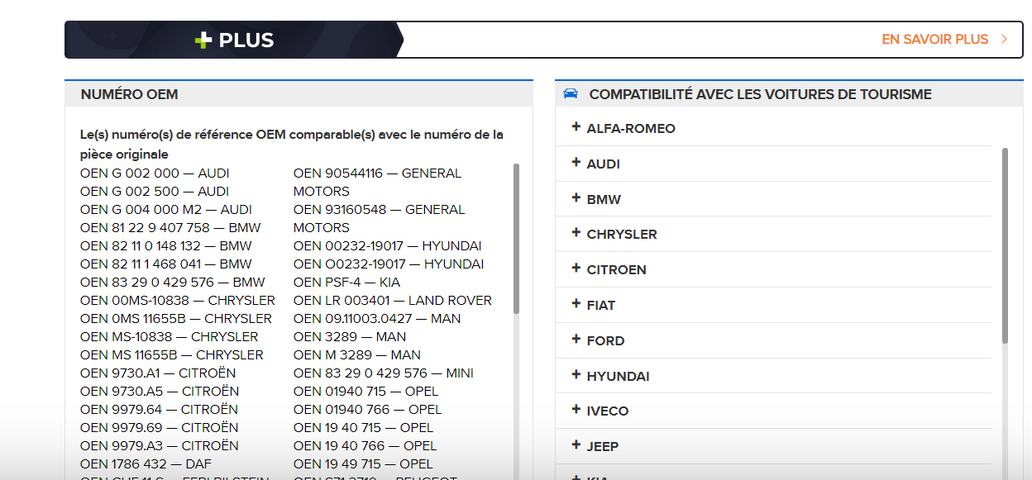Select text OEN 19 49 715 — OPEL
This screenshot has height=480, width=1032.
click(363, 464)
